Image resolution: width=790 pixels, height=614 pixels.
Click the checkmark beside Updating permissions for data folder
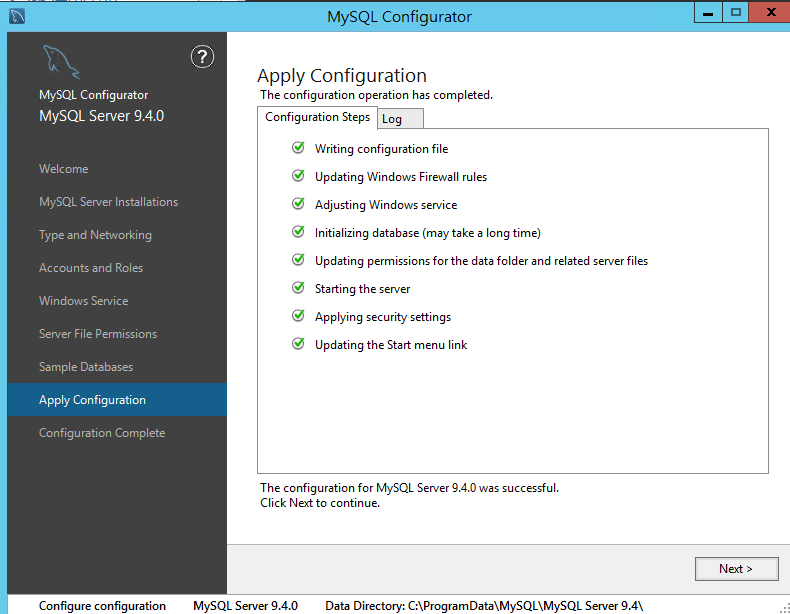click(x=298, y=259)
